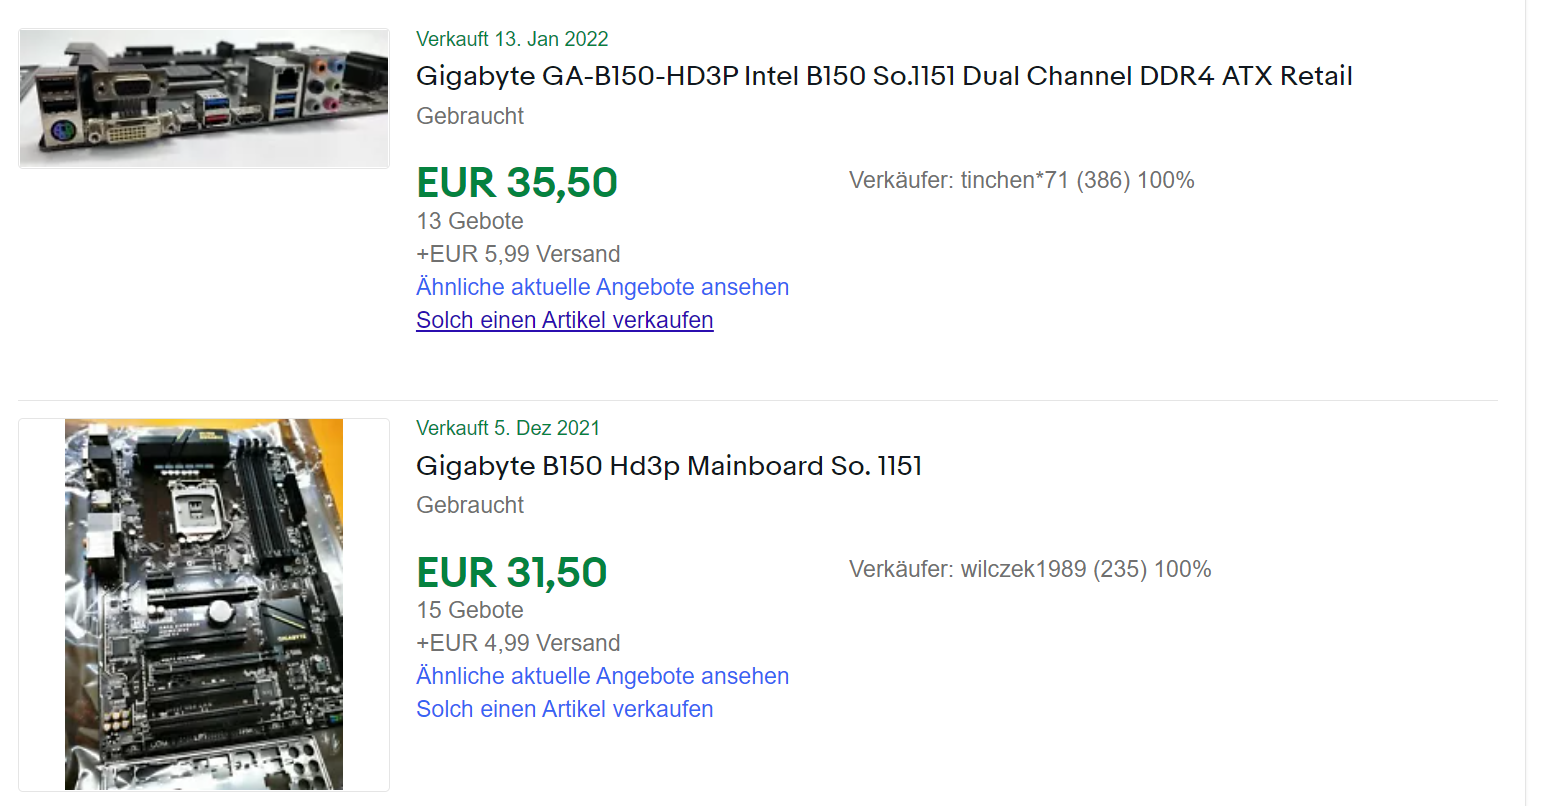Click 'Solch einen Artikel verkaufen' under the 13 Gebote listing
Image resolution: width=1543 pixels, height=806 pixels.
pyautogui.click(x=564, y=320)
